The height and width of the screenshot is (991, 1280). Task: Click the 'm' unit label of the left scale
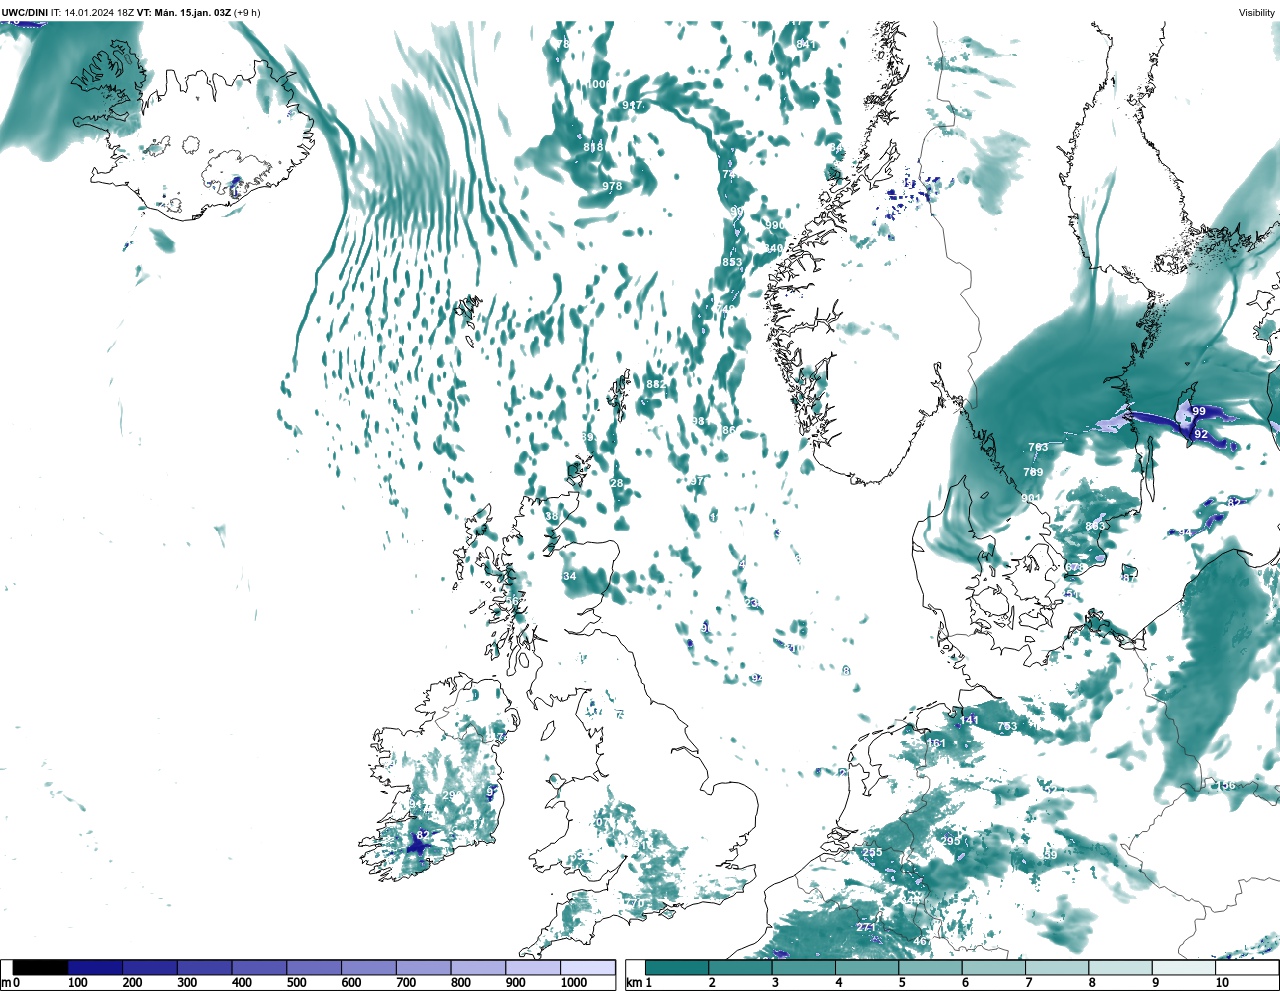[x=6, y=983]
